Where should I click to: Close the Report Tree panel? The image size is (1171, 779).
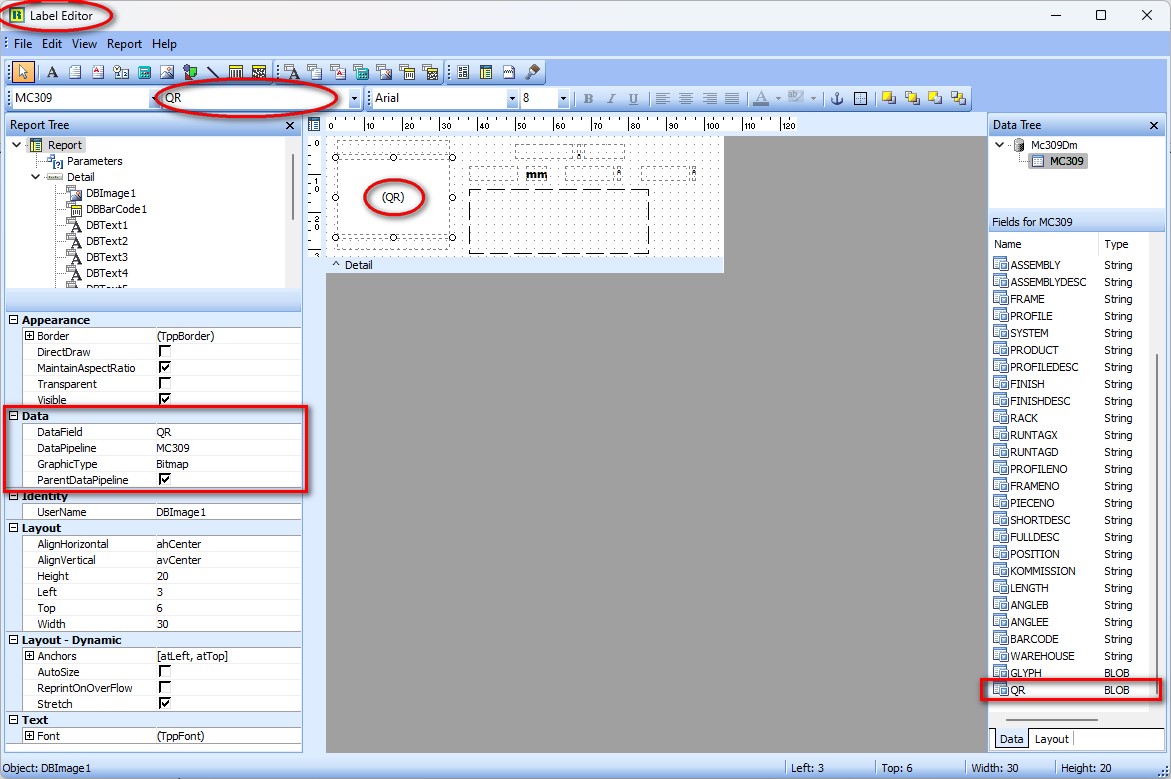tap(290, 125)
